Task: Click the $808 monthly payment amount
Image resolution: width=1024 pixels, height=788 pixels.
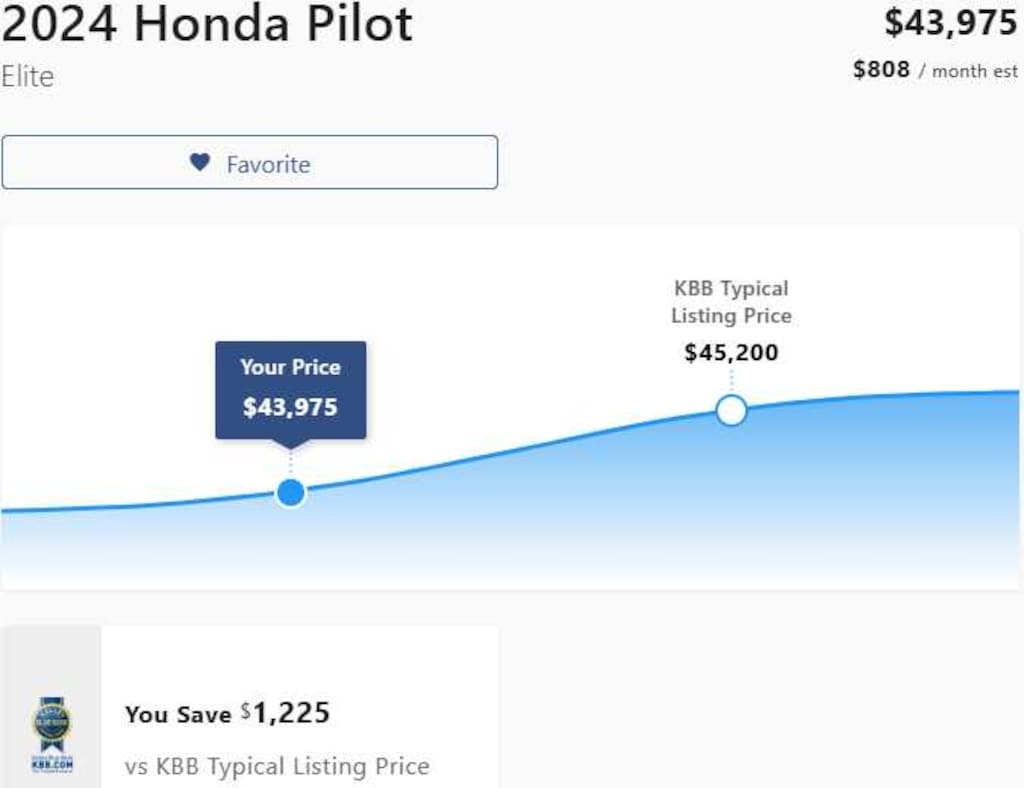Action: (881, 70)
